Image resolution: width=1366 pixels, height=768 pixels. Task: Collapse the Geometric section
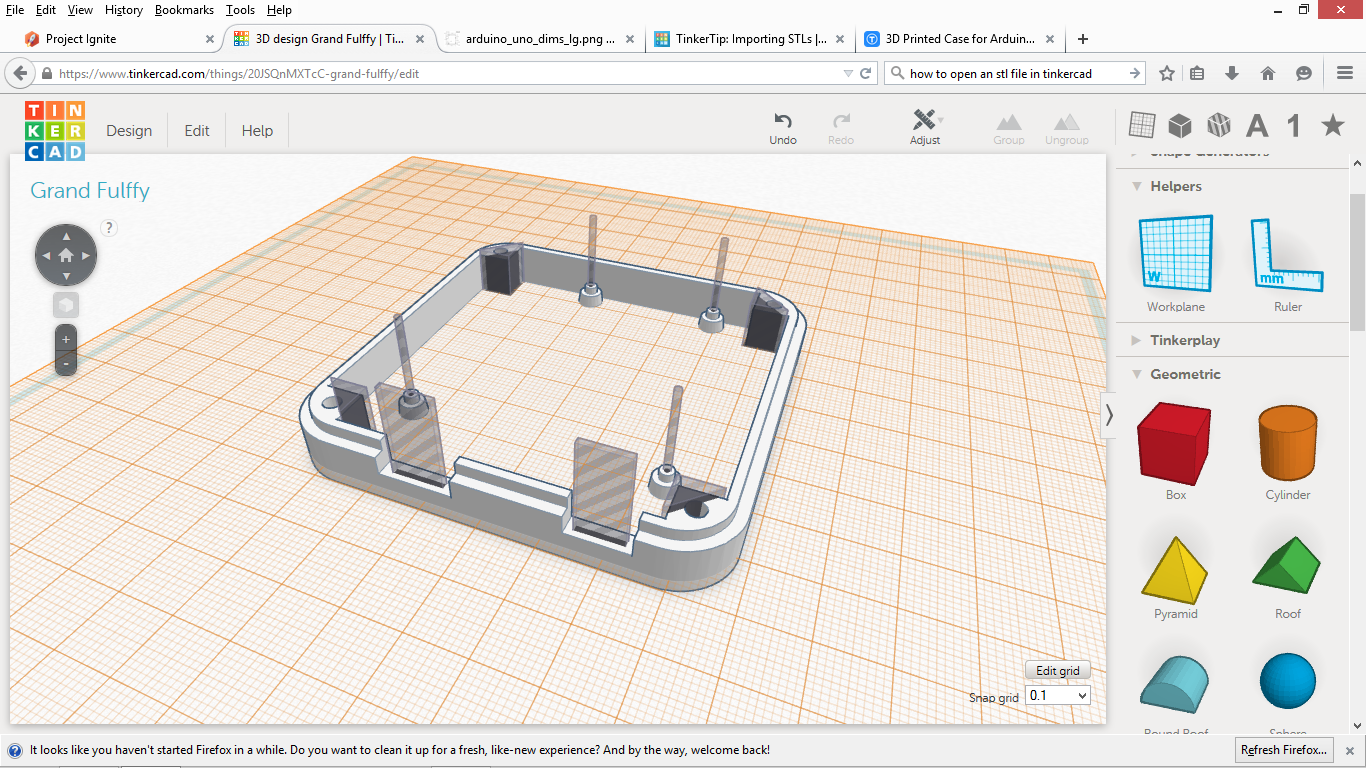(1137, 374)
